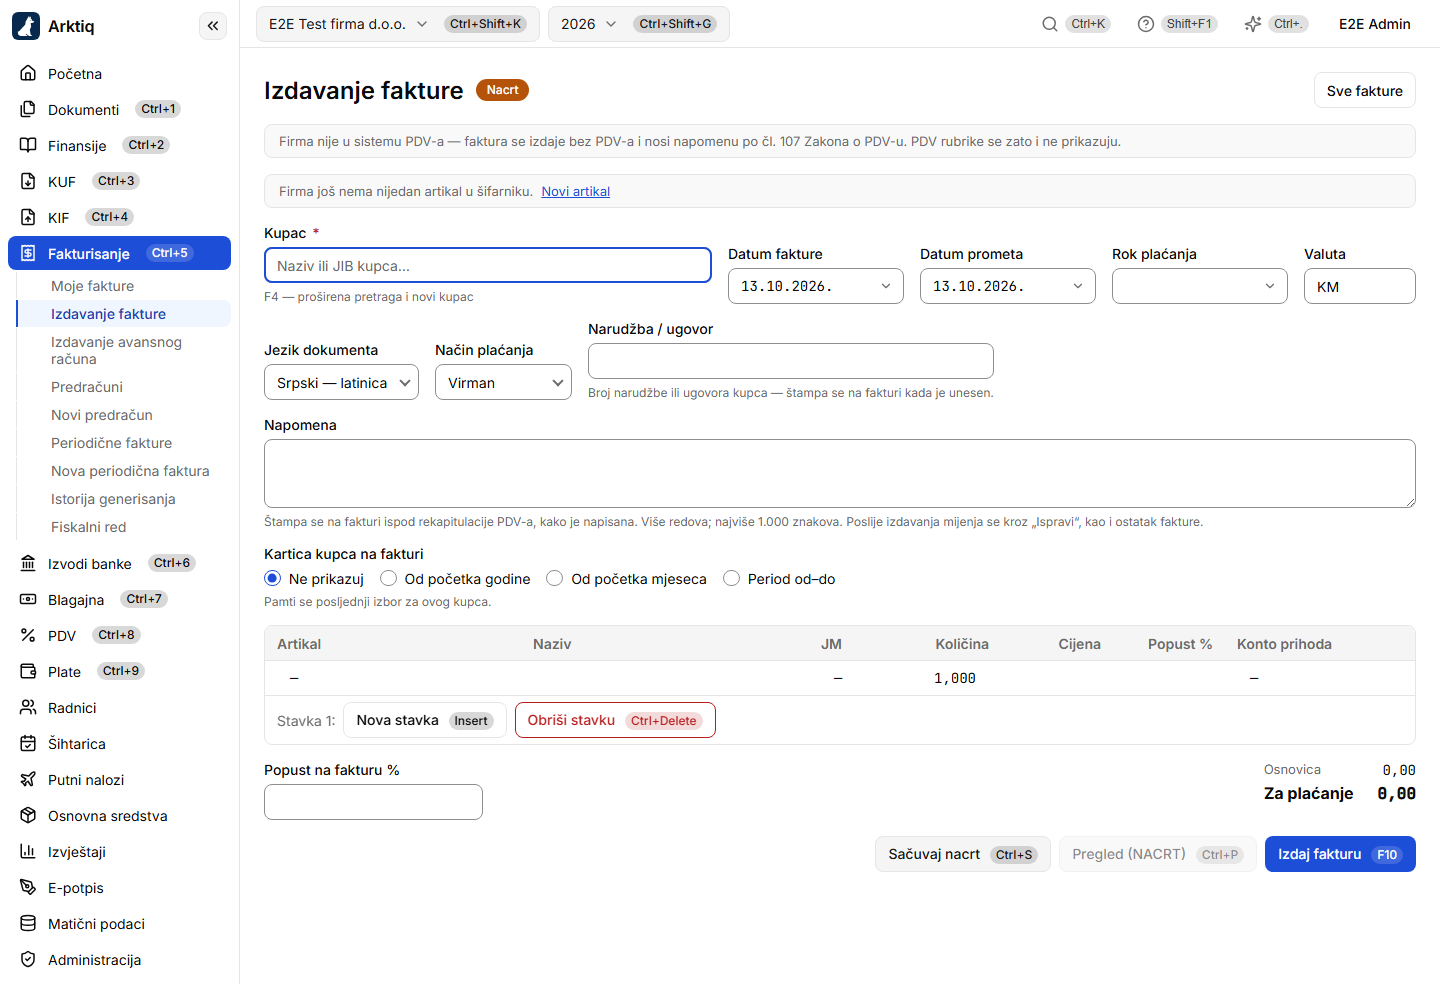Image resolution: width=1440 pixels, height=984 pixels.
Task: Click the Početna home icon
Action: click(28, 73)
